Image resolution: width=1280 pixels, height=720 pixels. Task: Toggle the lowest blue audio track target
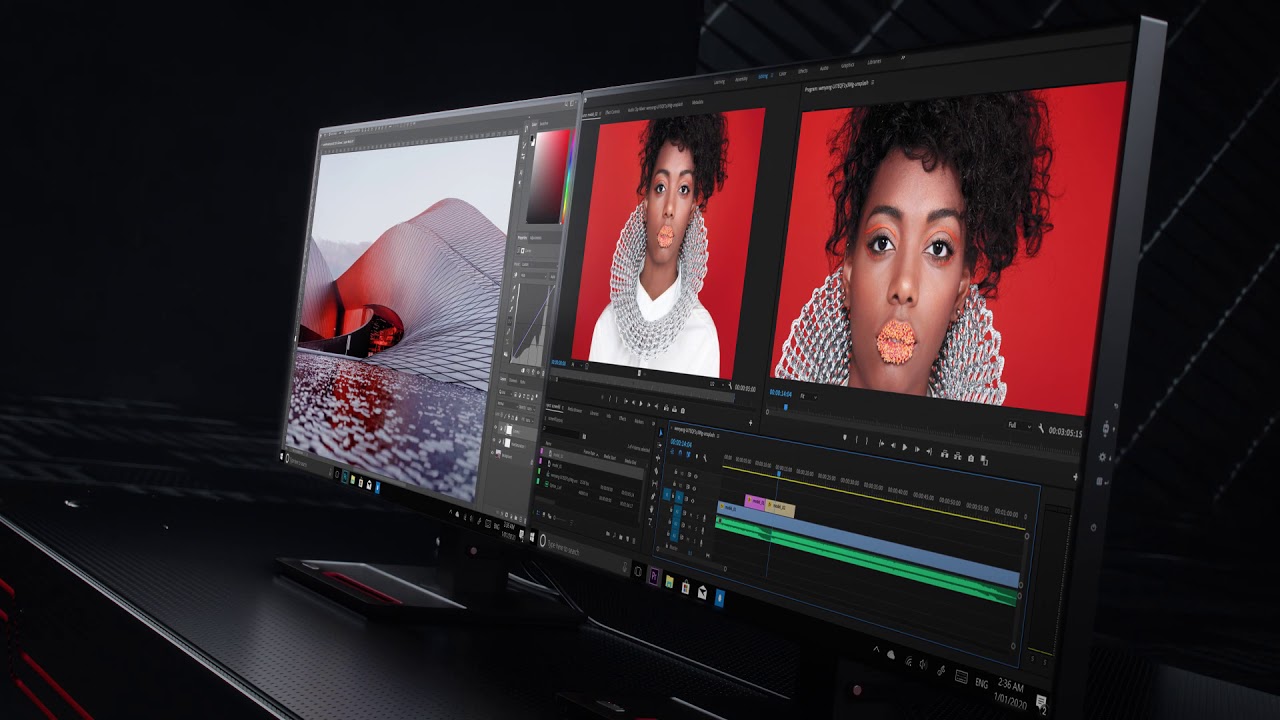tap(678, 534)
